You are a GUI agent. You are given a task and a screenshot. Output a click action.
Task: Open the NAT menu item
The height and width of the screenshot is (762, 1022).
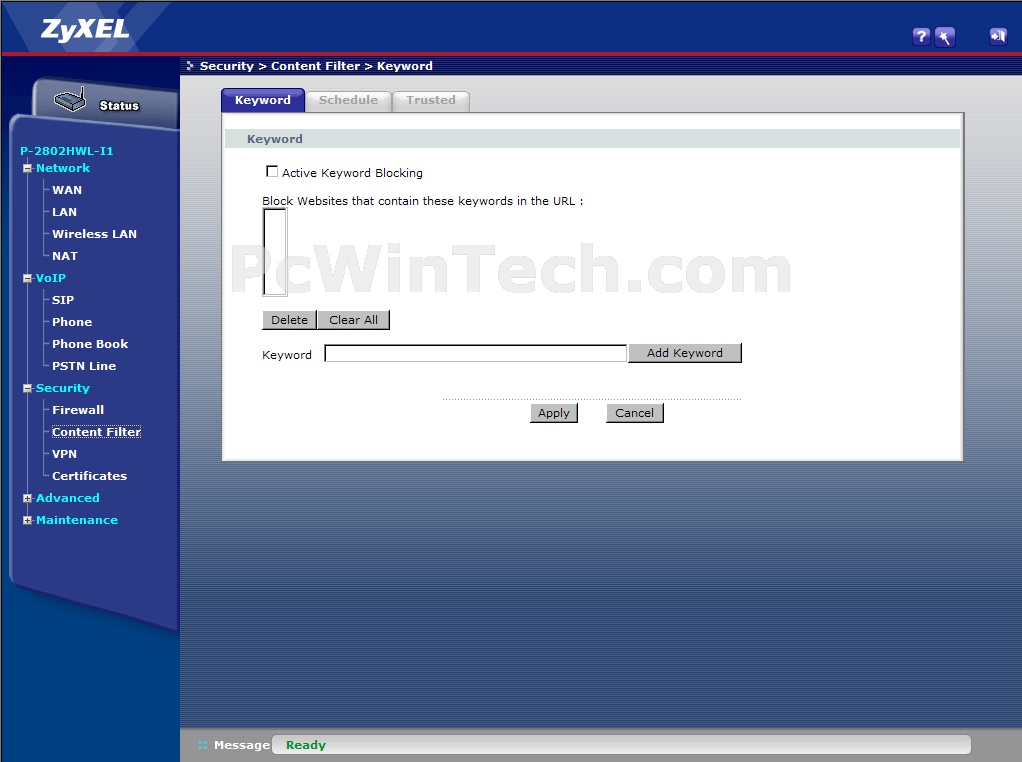tap(65, 256)
